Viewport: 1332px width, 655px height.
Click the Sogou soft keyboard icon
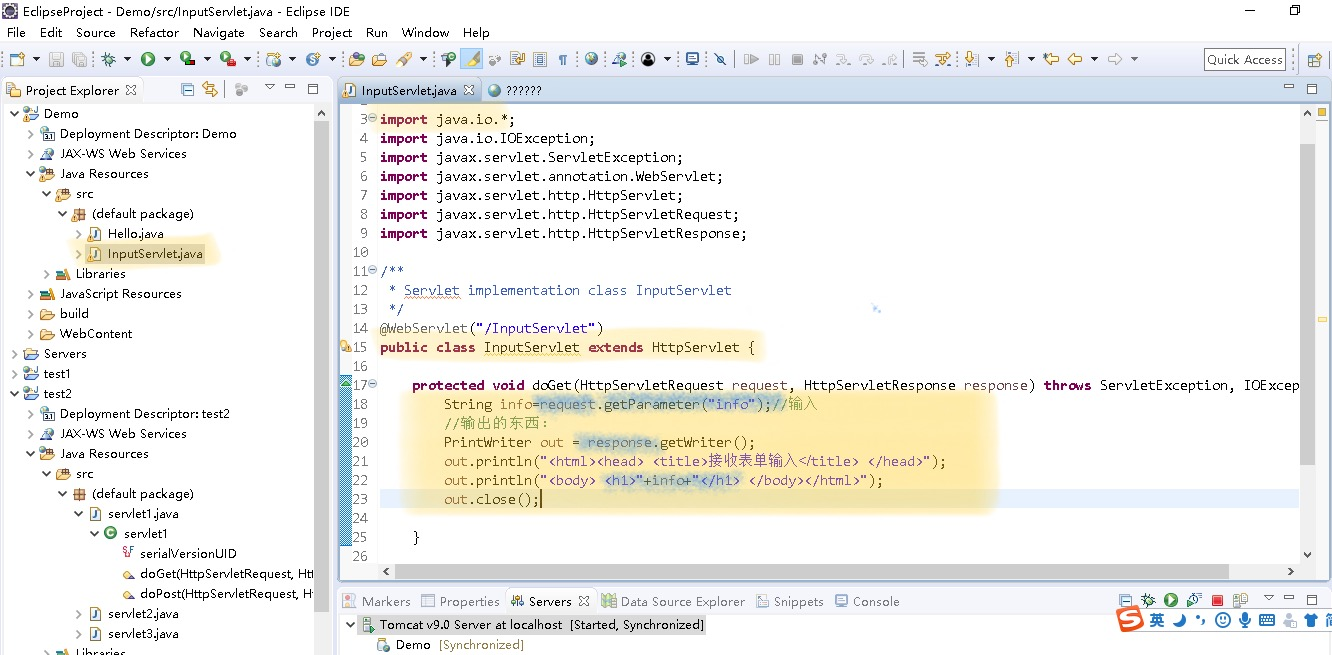click(x=1267, y=620)
